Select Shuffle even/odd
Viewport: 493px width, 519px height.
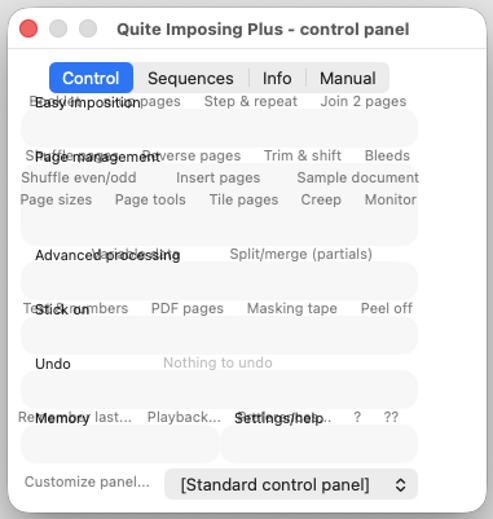click(79, 178)
